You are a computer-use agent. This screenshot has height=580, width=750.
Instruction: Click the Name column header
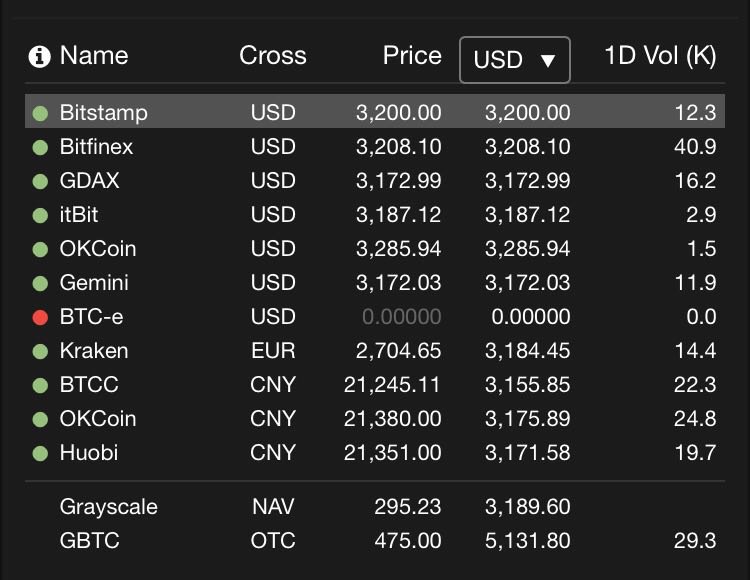tap(94, 55)
